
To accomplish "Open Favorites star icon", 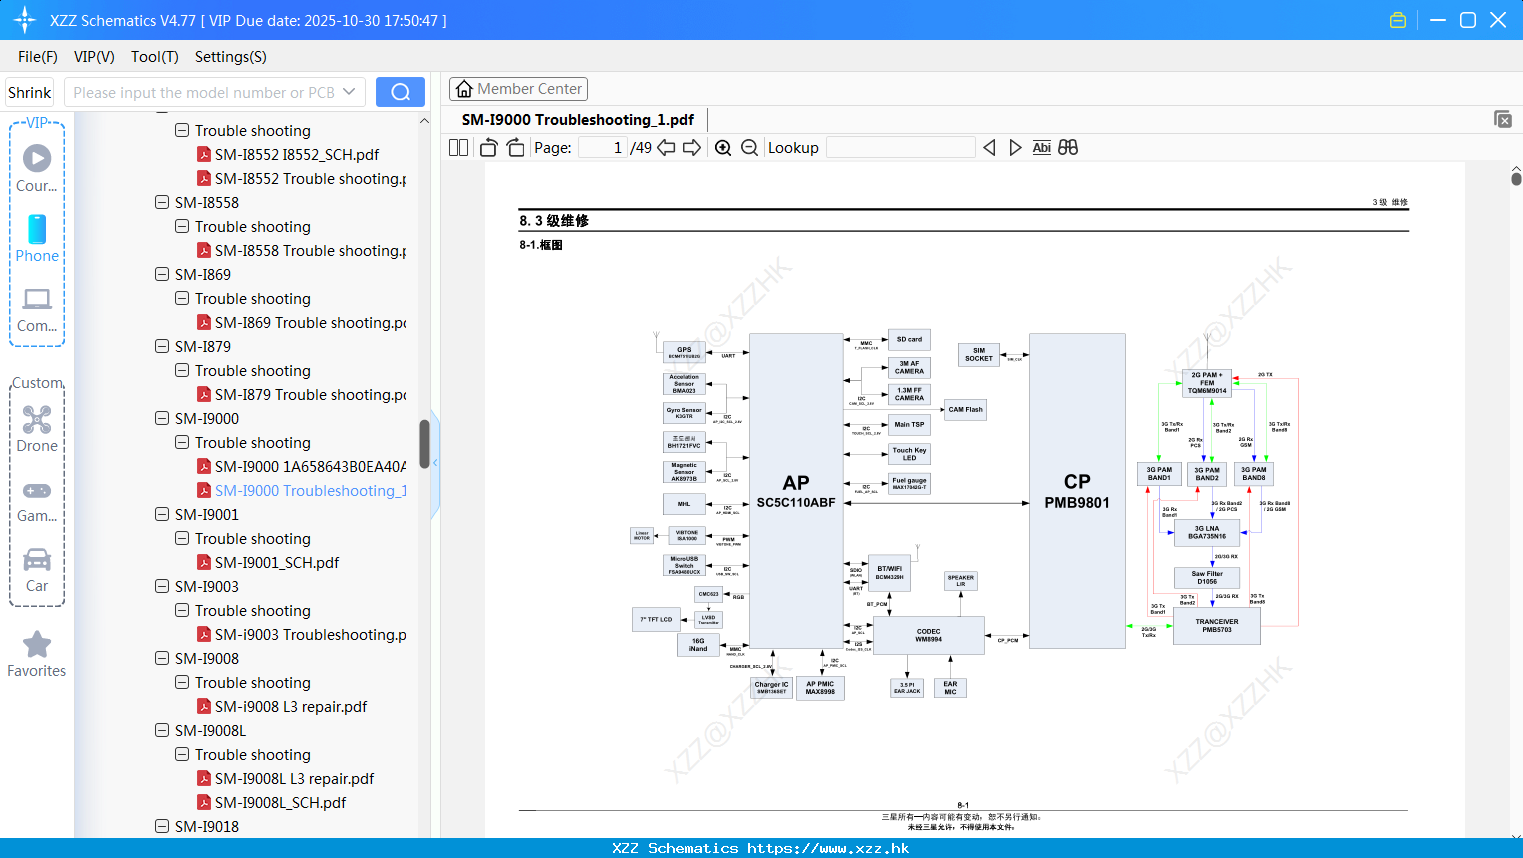I will coord(37,644).
